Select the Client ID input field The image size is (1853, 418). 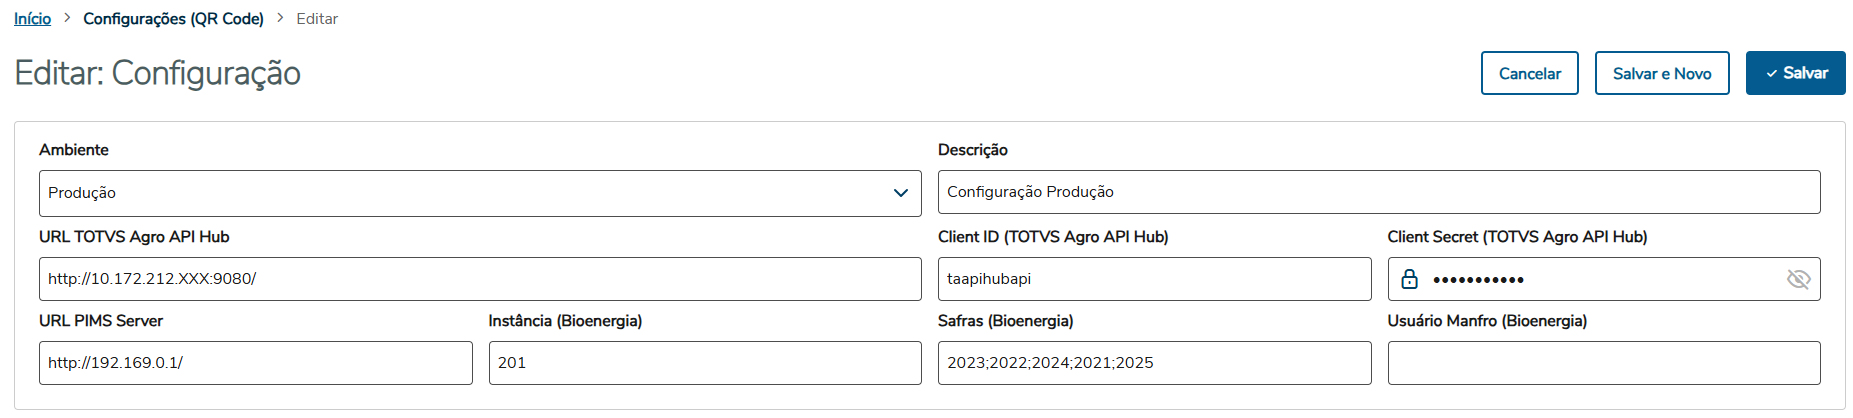1154,279
